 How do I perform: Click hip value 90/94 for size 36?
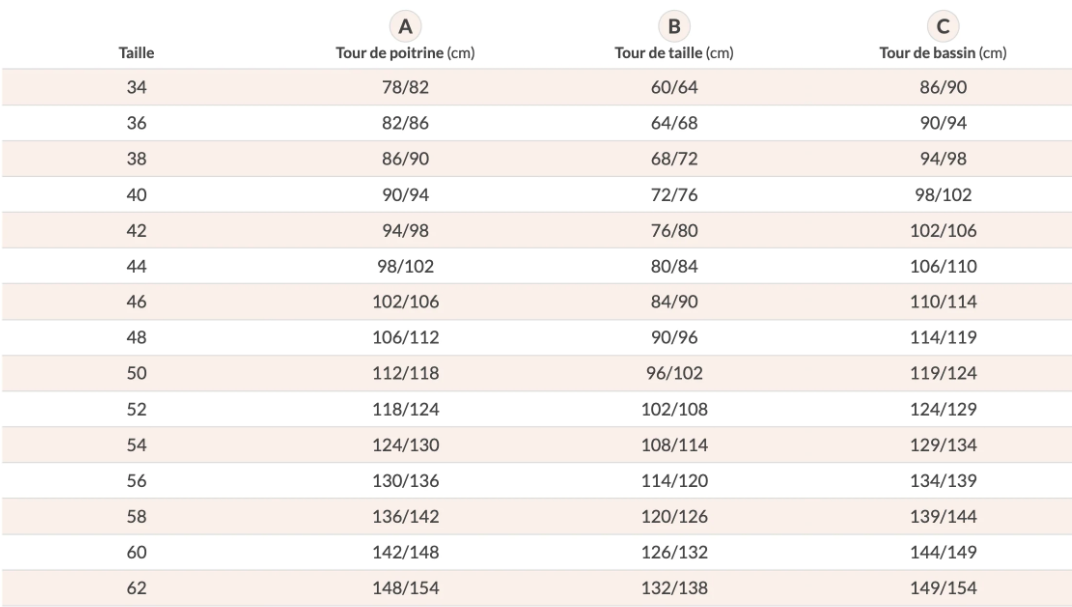(x=941, y=124)
